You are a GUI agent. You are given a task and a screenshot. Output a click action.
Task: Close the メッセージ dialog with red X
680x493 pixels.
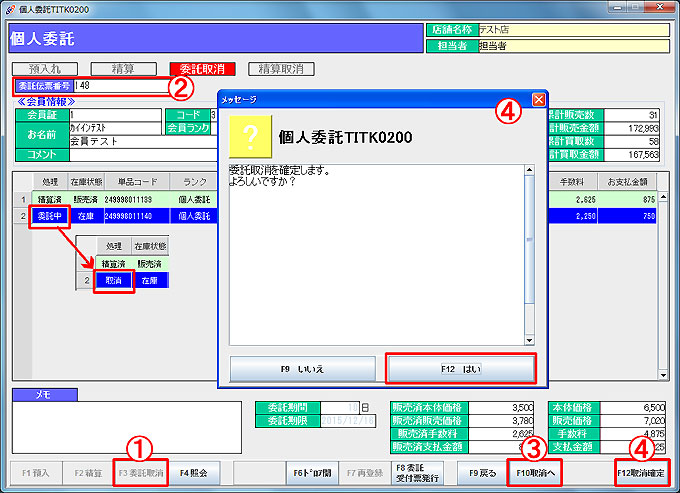coord(539,100)
